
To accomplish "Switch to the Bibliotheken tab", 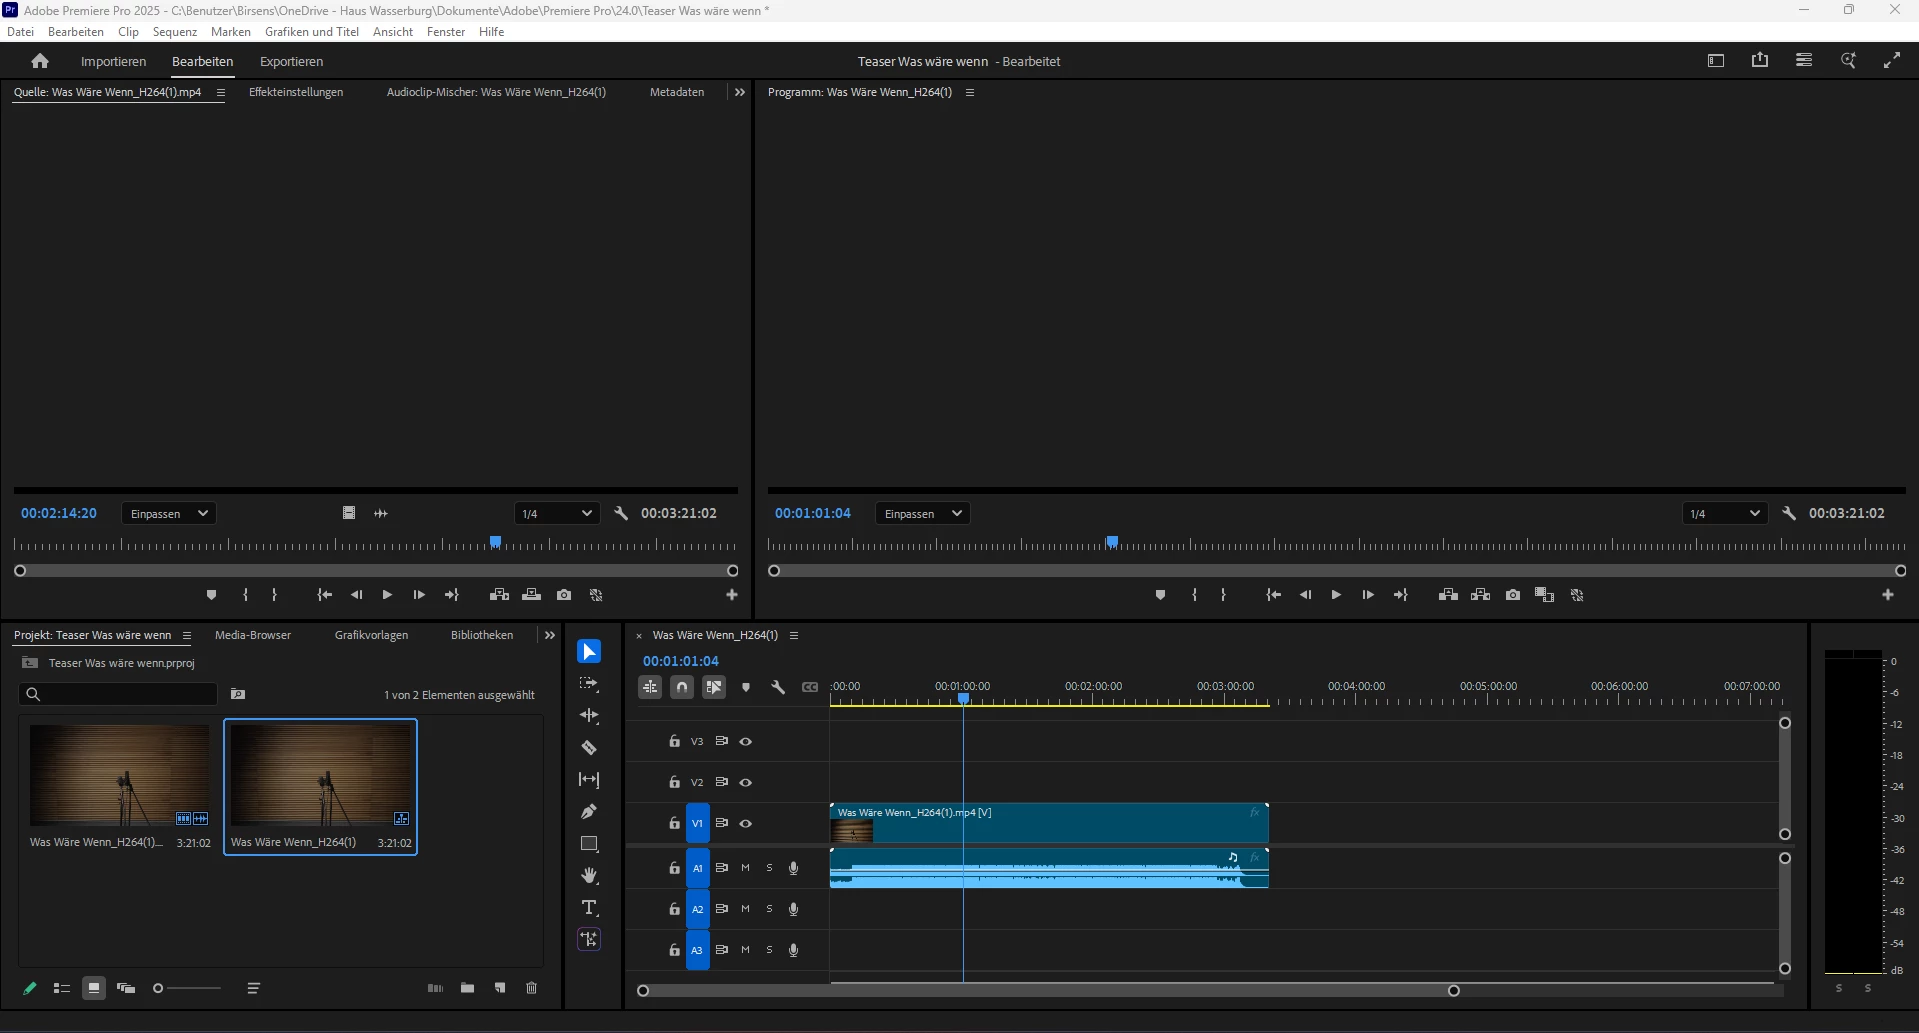I will 482,635.
